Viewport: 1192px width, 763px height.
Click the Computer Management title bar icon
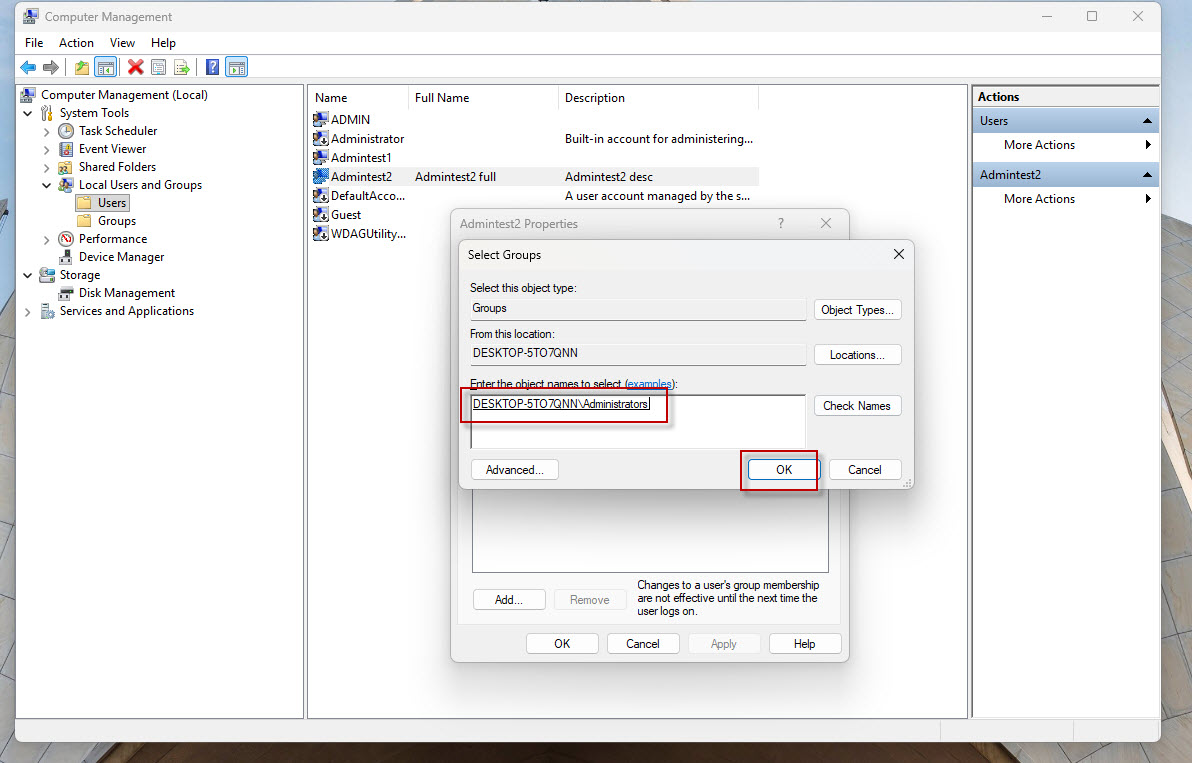pos(31,16)
